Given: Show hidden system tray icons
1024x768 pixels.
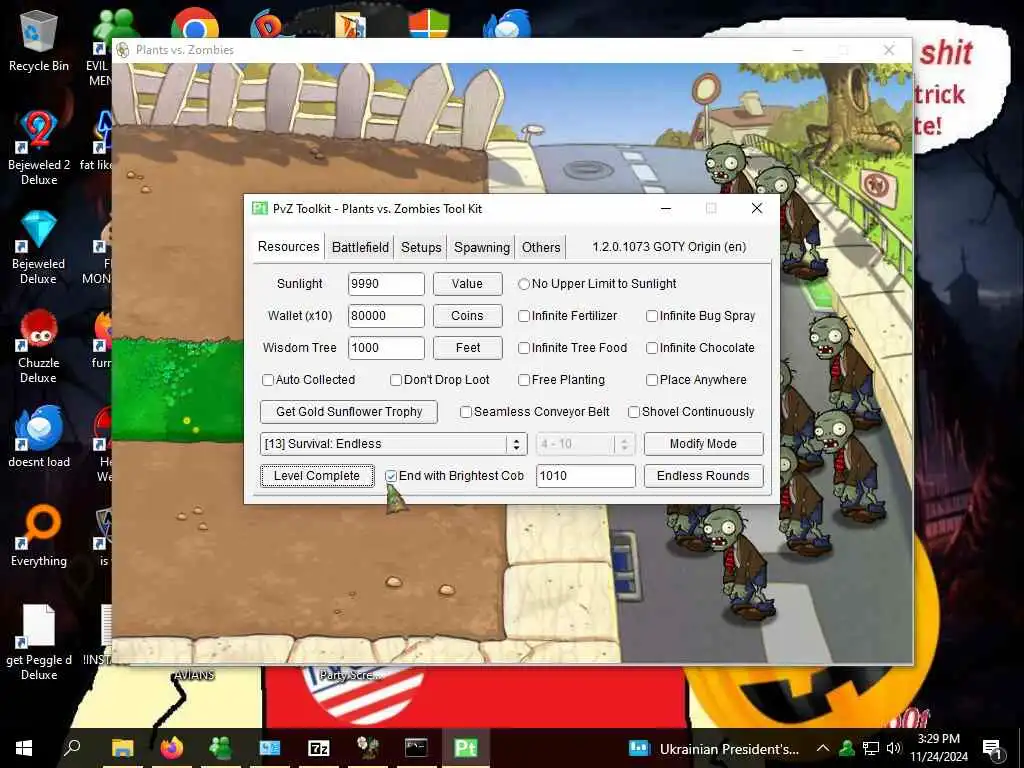Looking at the screenshot, I should [823, 748].
